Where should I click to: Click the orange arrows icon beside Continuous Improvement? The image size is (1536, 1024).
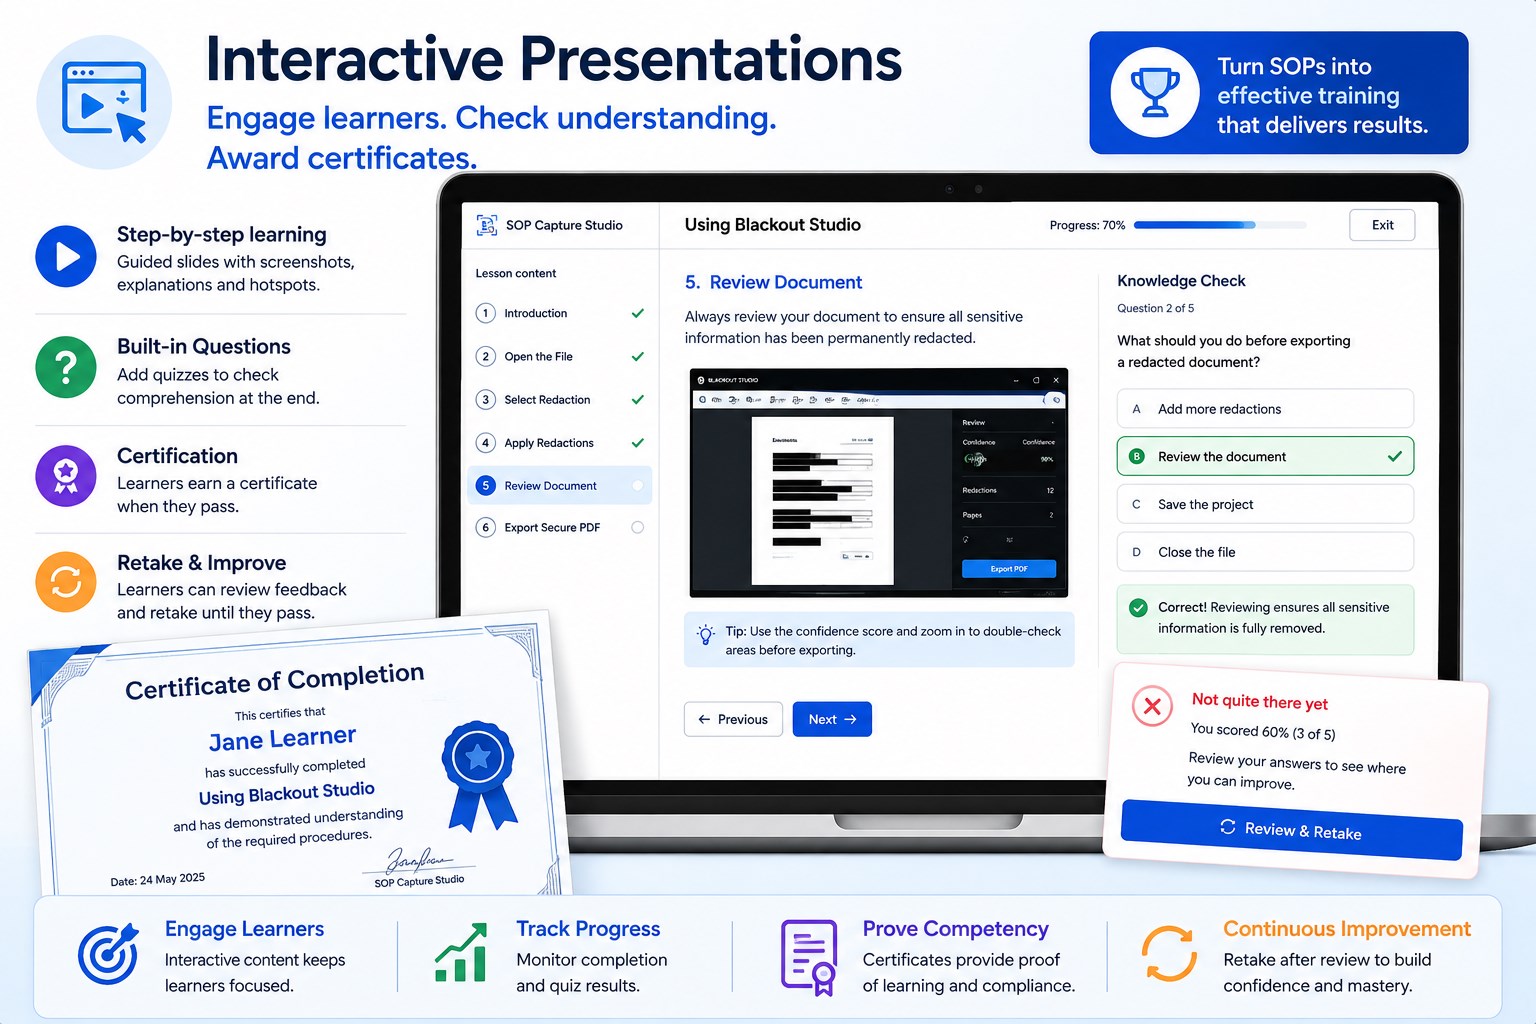1169,953
